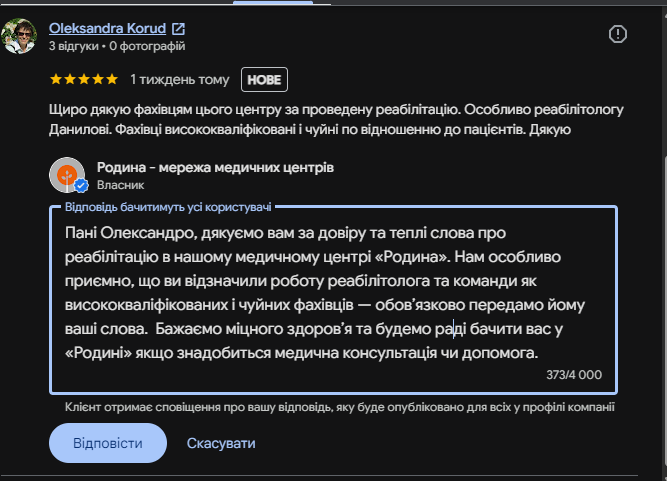This screenshot has height=481, width=667.
Task: Click the 'Відповідь бачитимуть усі користувачі' field label
Action: pos(168,207)
